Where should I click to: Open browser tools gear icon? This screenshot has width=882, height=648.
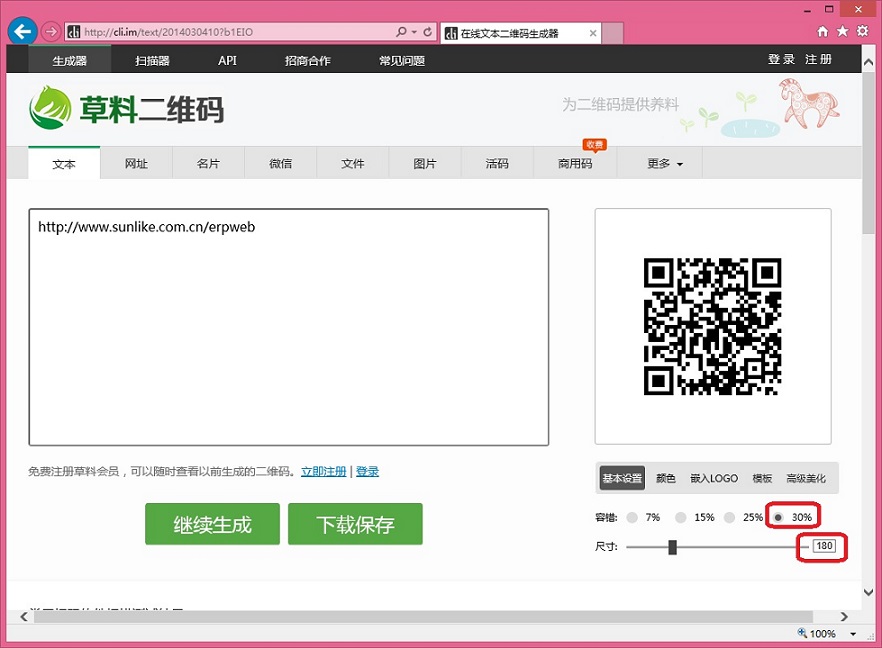click(x=862, y=31)
